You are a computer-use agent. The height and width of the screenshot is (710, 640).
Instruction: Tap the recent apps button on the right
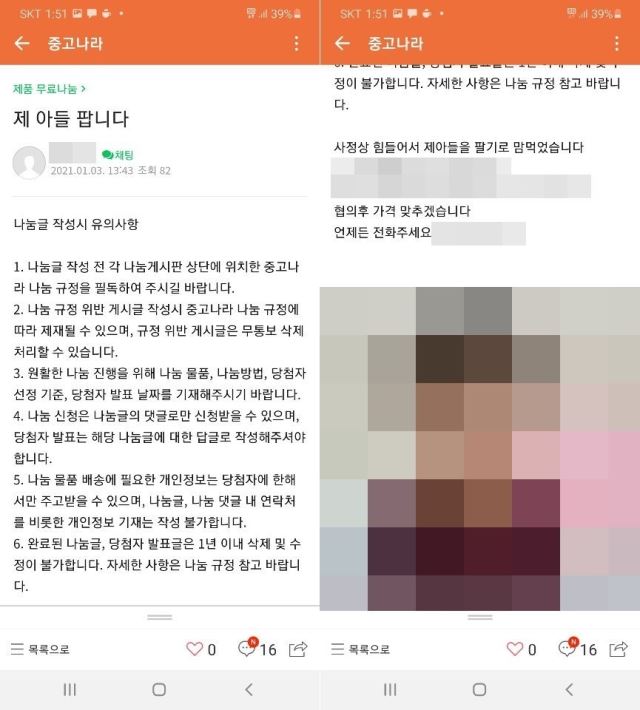[390, 690]
